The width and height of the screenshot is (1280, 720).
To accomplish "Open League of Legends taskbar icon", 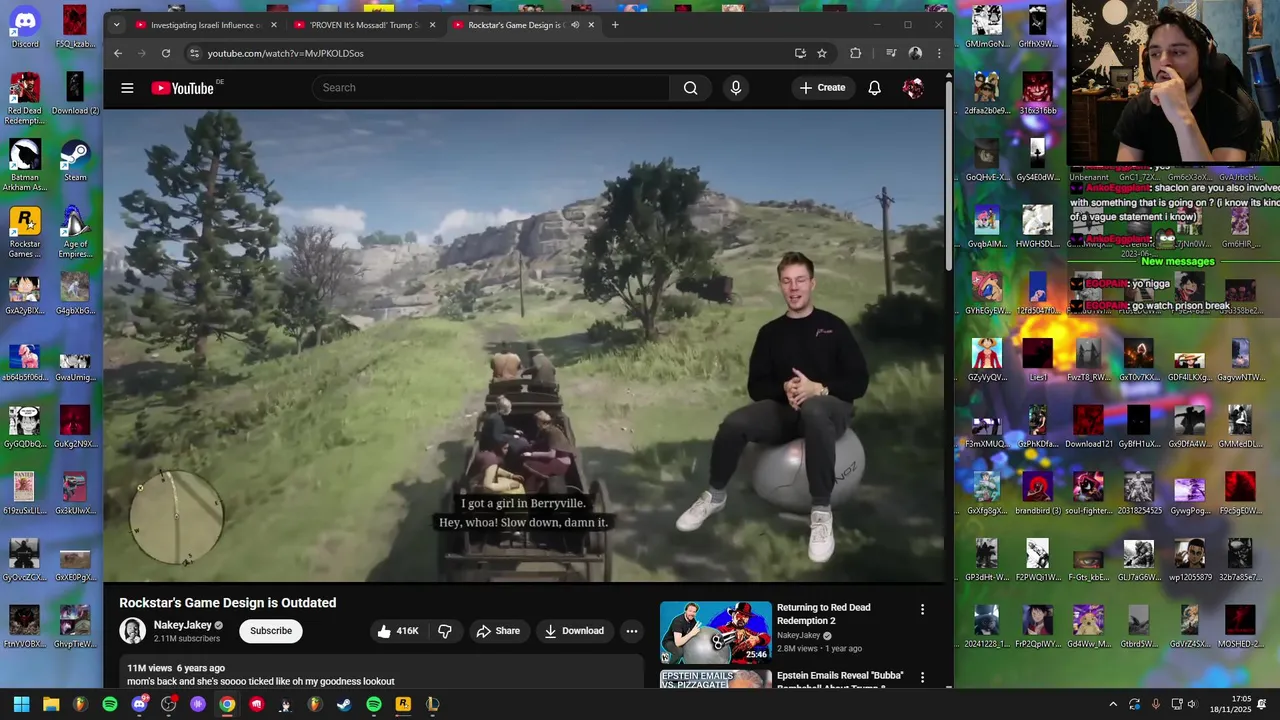I will pos(432,704).
